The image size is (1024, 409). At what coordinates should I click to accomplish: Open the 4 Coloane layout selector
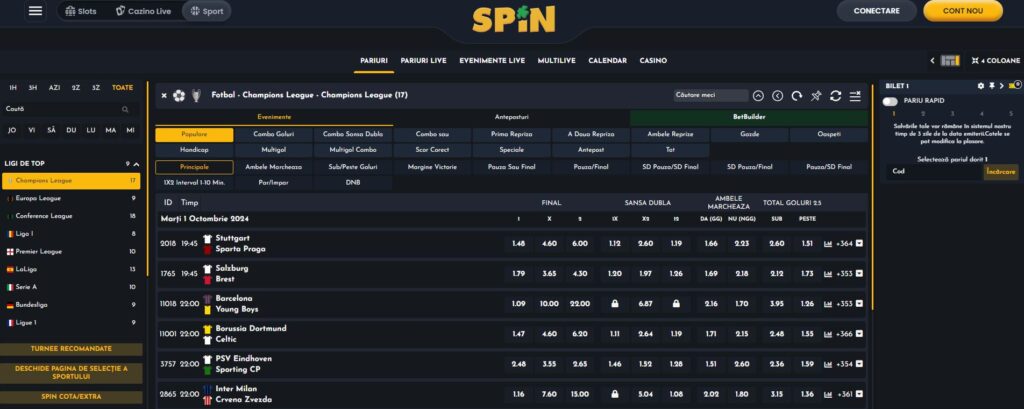pyautogui.click(x=995, y=61)
